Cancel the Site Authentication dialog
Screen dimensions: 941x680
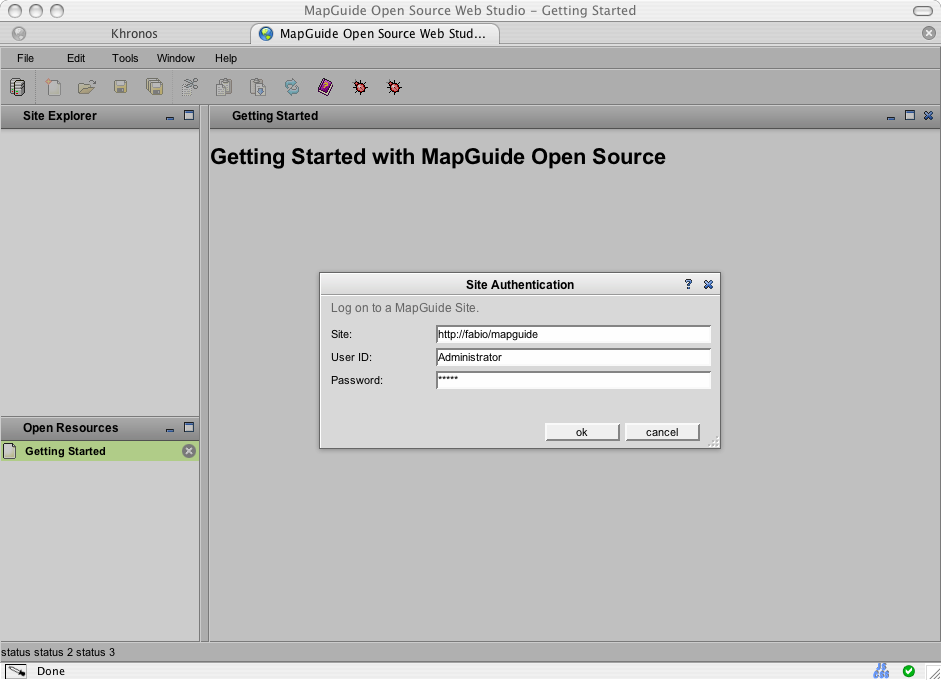[x=662, y=433]
